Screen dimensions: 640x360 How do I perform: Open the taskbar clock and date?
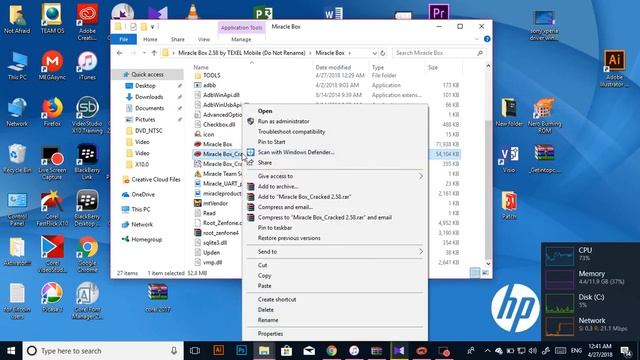point(600,351)
